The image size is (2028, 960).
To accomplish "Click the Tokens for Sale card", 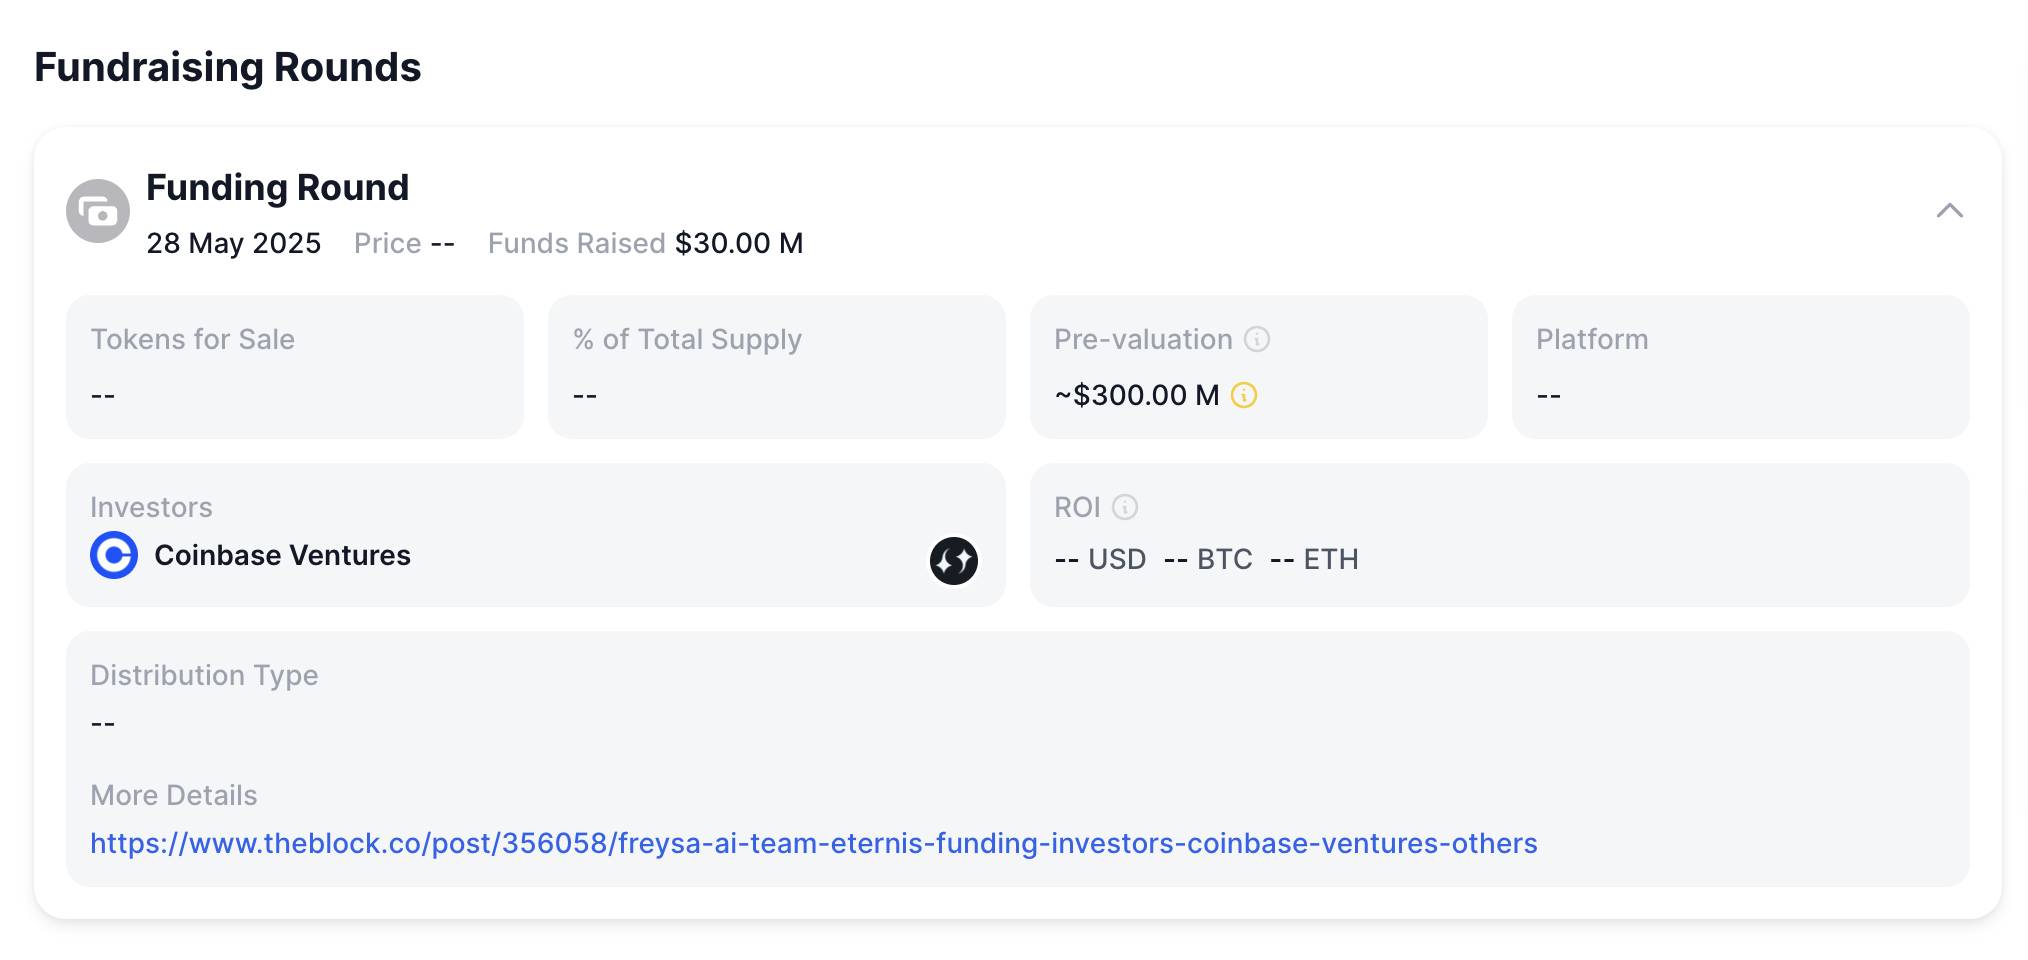I will (295, 367).
